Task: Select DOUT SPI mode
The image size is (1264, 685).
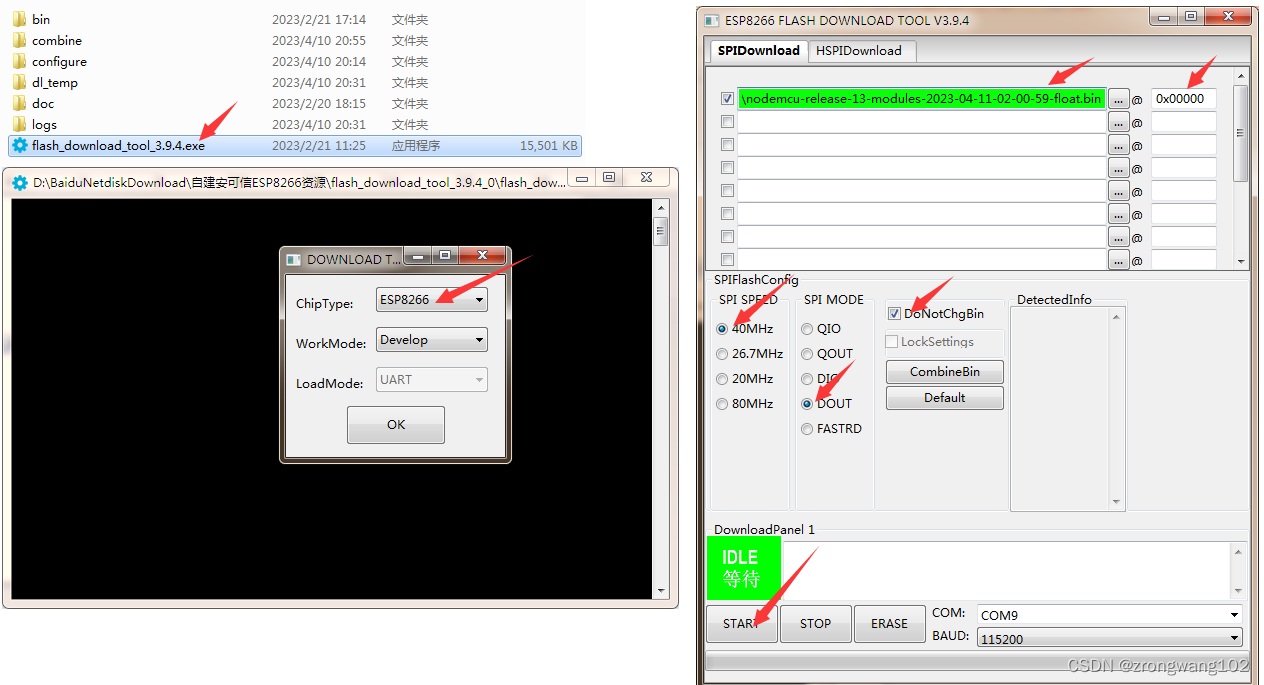Action: click(x=807, y=404)
